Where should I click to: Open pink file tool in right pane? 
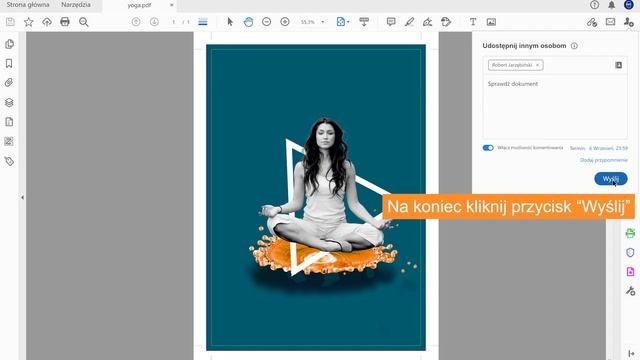630,271
